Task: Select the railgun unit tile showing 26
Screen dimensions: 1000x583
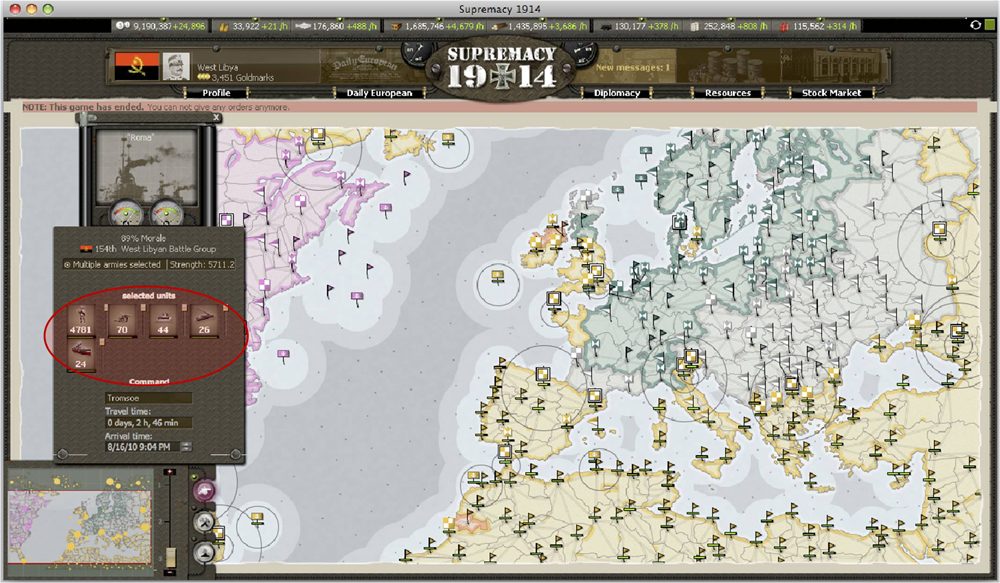Action: (x=203, y=320)
